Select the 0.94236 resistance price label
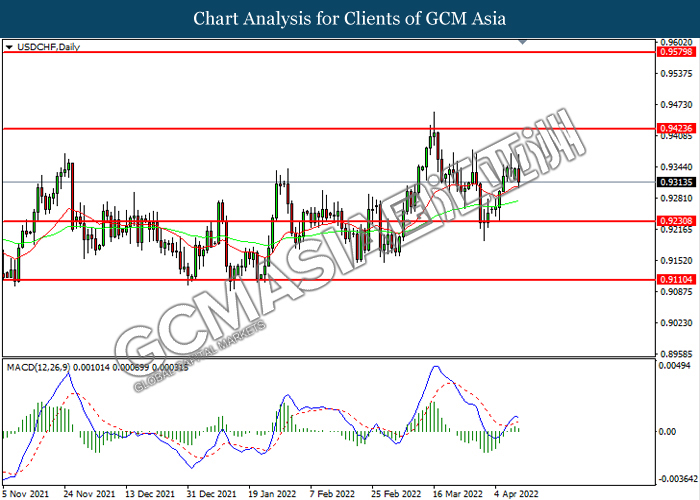 coord(676,129)
